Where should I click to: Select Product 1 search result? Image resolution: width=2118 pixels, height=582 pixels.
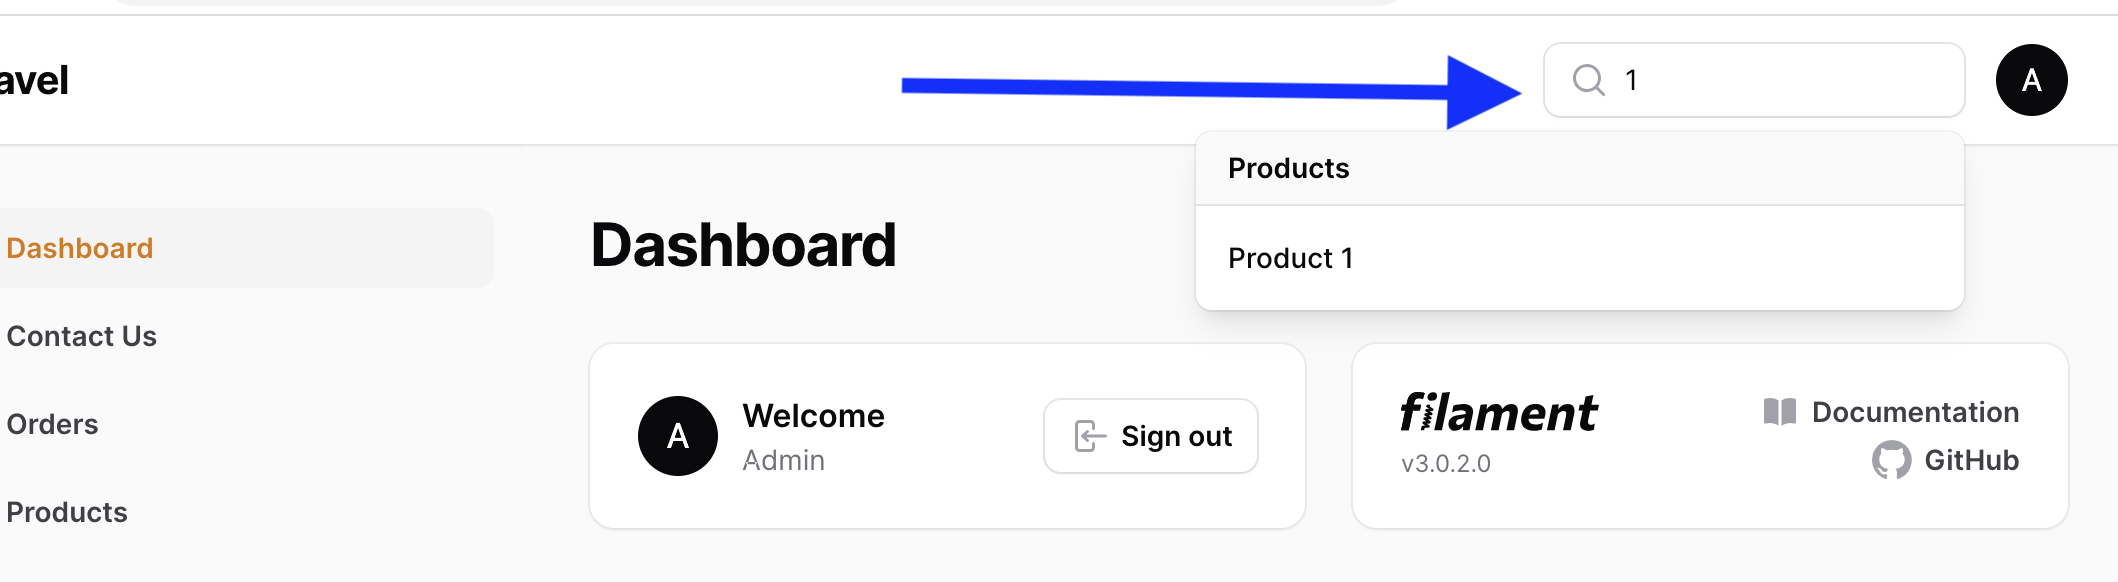1580,258
